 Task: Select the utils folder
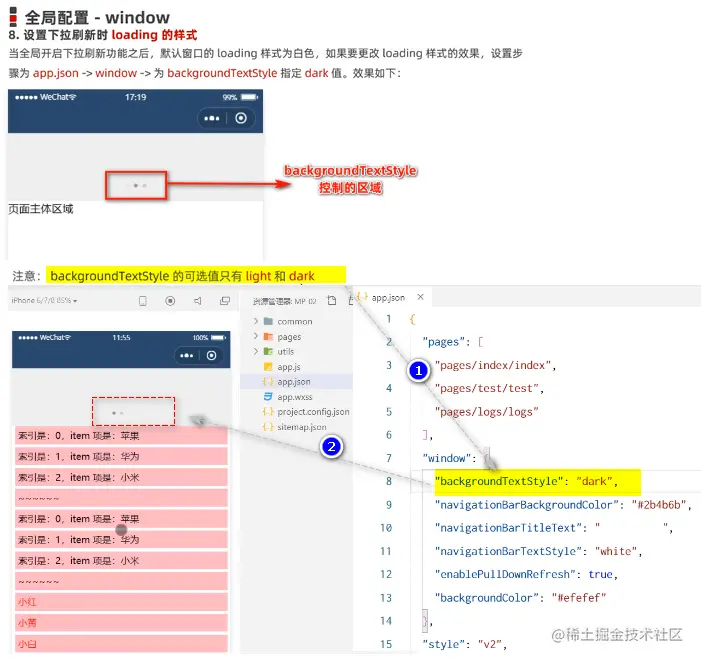286,352
